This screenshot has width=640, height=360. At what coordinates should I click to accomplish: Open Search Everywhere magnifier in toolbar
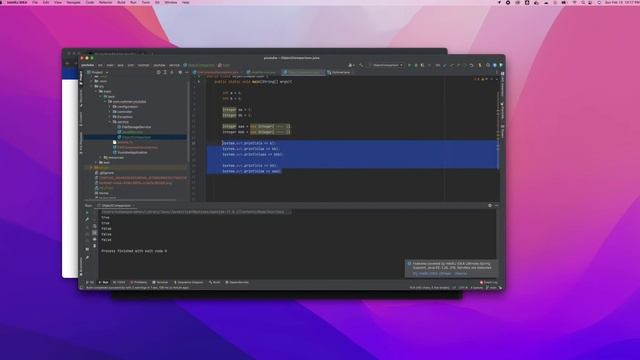point(488,65)
